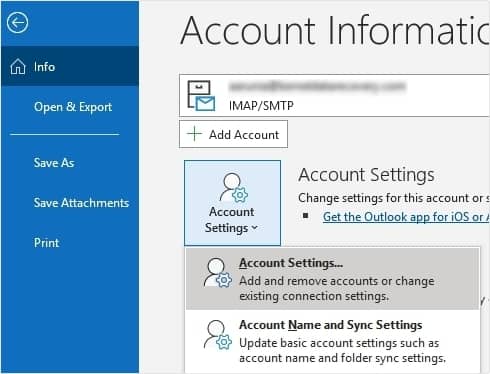Click icon beside Account Name and Sync Settings
This screenshot has height=374, width=490.
click(218, 335)
